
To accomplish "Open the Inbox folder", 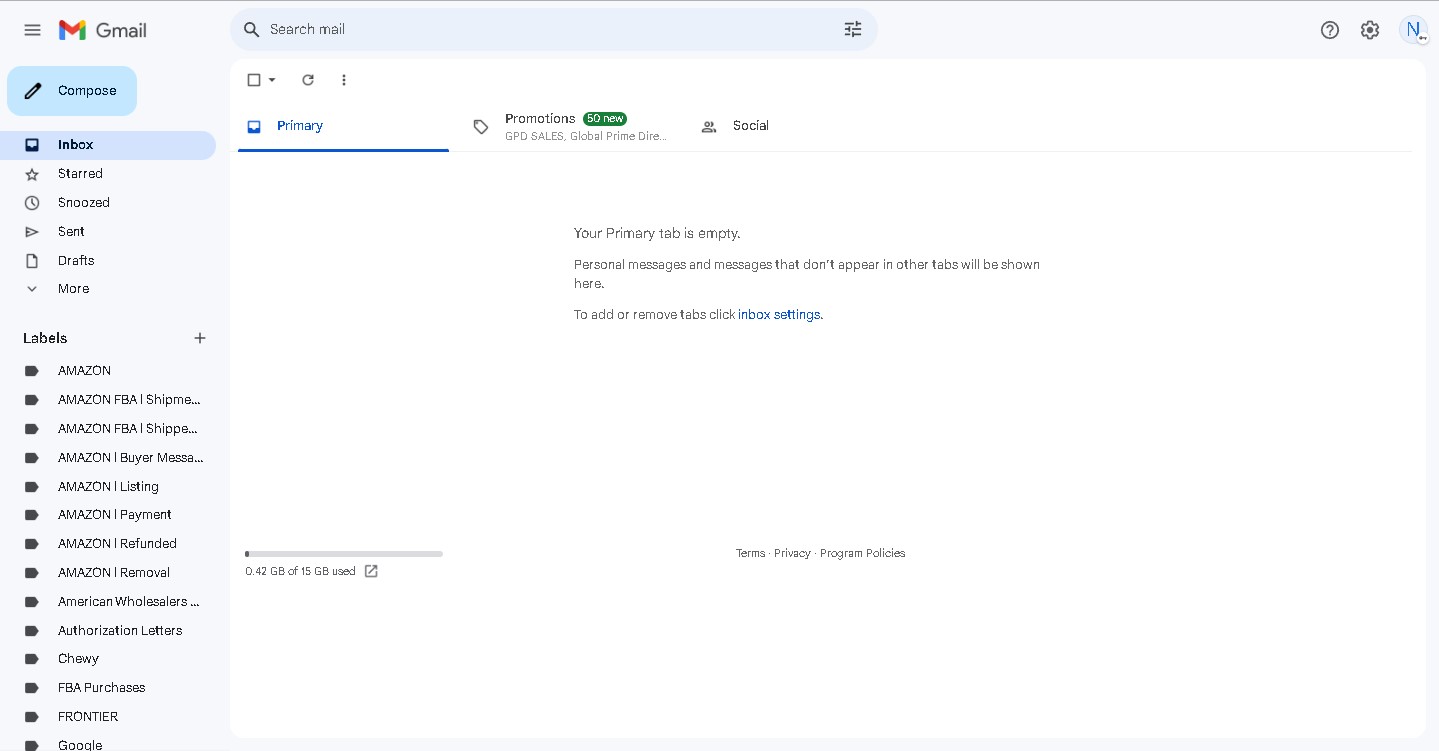I will 108,145.
